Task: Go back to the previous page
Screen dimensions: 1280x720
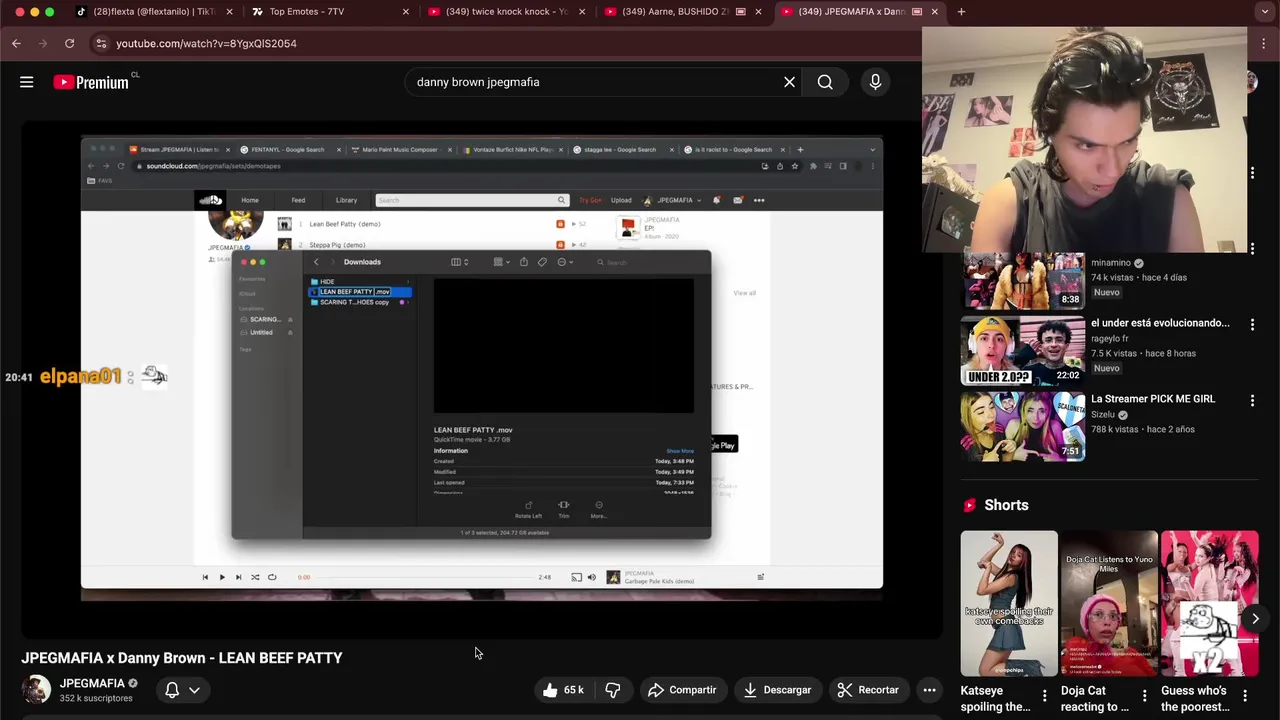Action: click(x=16, y=43)
